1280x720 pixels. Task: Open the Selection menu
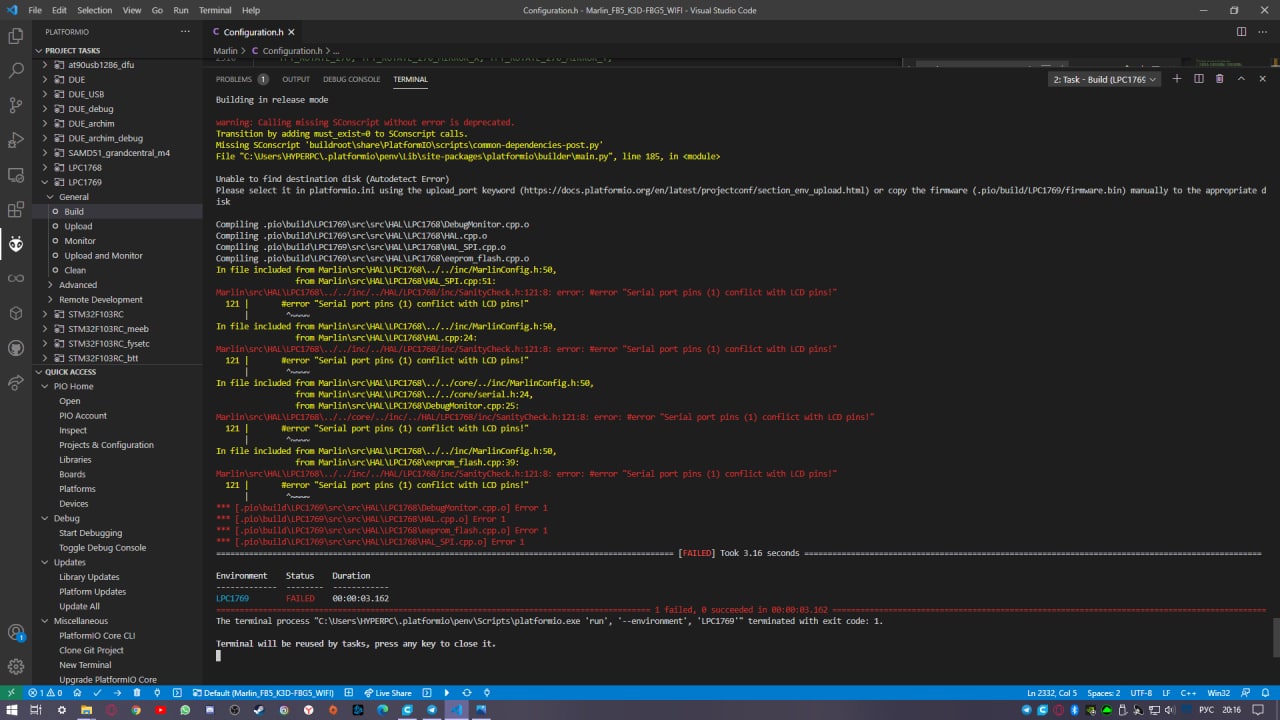coord(95,10)
